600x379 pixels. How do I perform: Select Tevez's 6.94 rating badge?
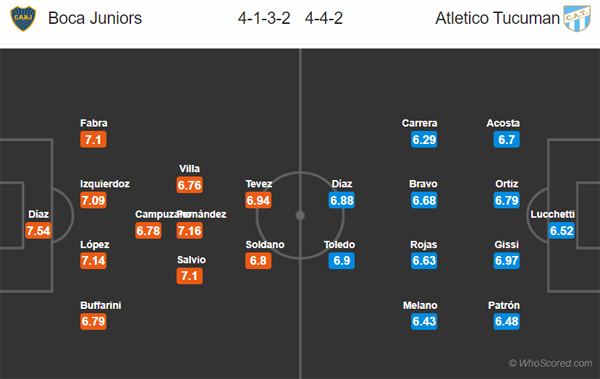point(258,200)
